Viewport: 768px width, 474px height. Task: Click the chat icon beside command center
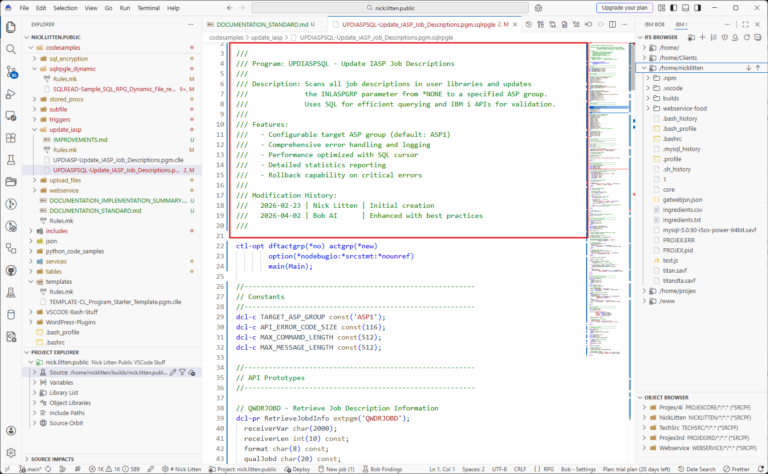click(539, 8)
